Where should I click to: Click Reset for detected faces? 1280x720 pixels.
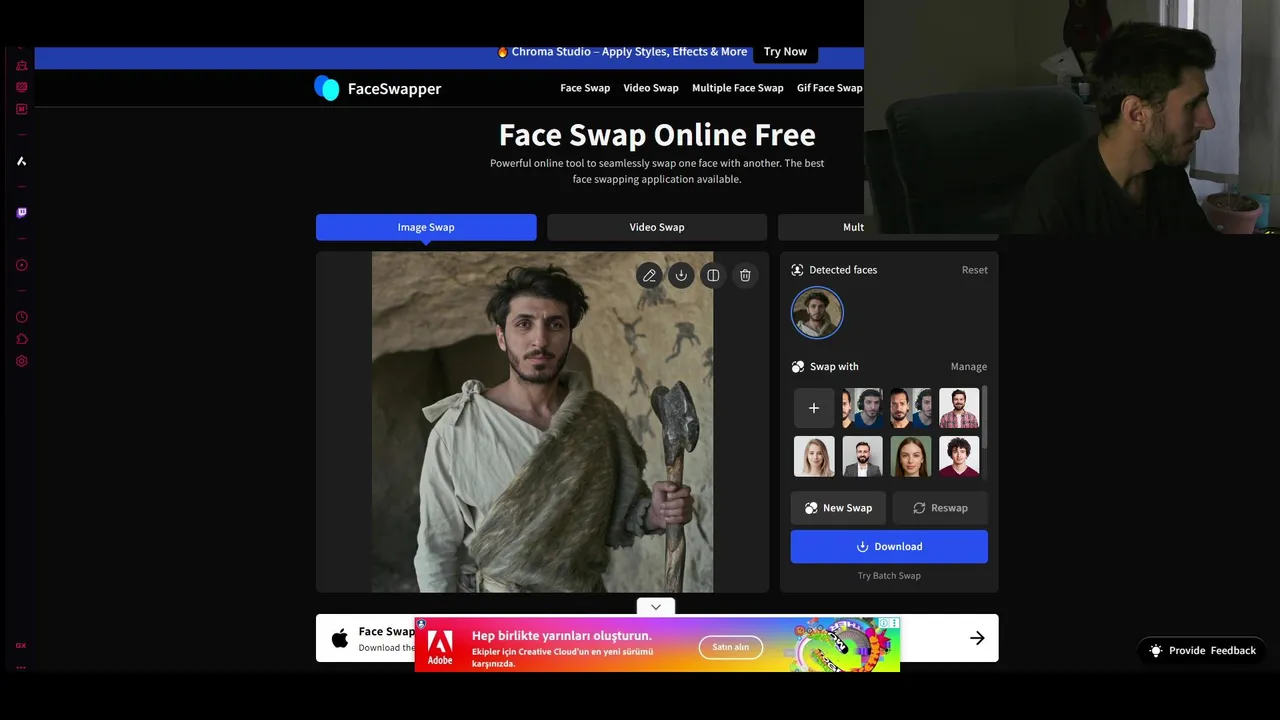(975, 270)
